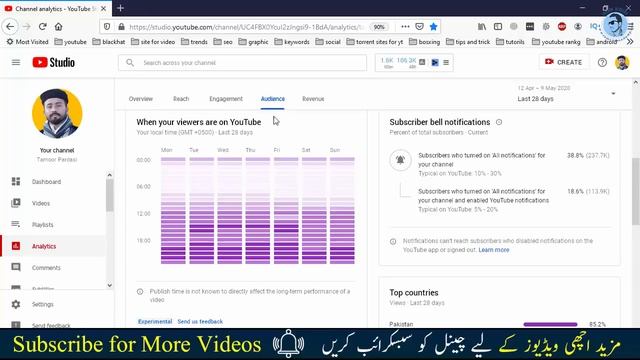The width and height of the screenshot is (640, 360).
Task: Click the CREATE button
Action: coord(564,62)
